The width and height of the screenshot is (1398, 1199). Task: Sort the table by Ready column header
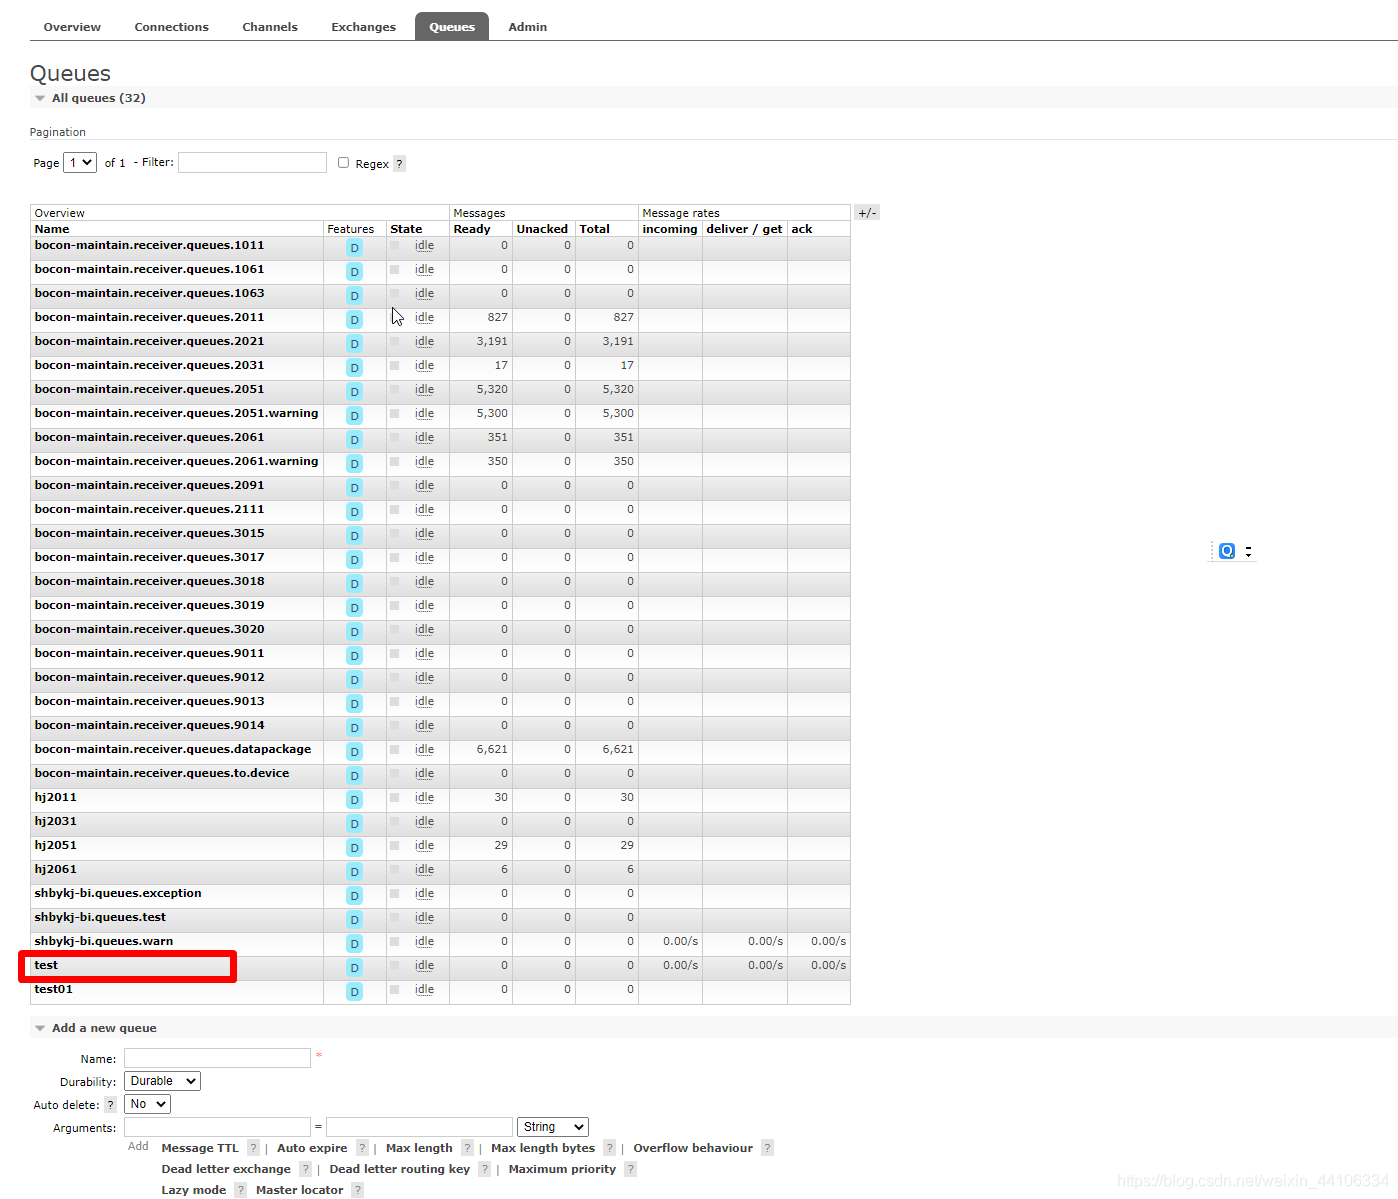point(472,229)
